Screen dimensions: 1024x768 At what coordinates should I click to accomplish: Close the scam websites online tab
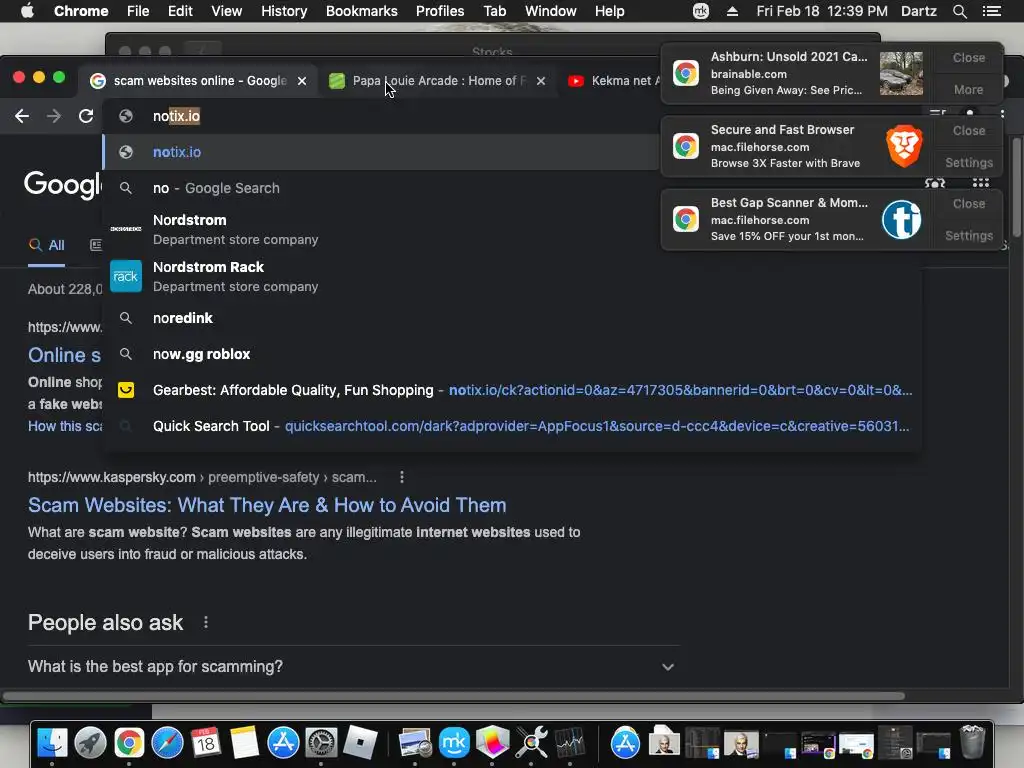pos(302,81)
